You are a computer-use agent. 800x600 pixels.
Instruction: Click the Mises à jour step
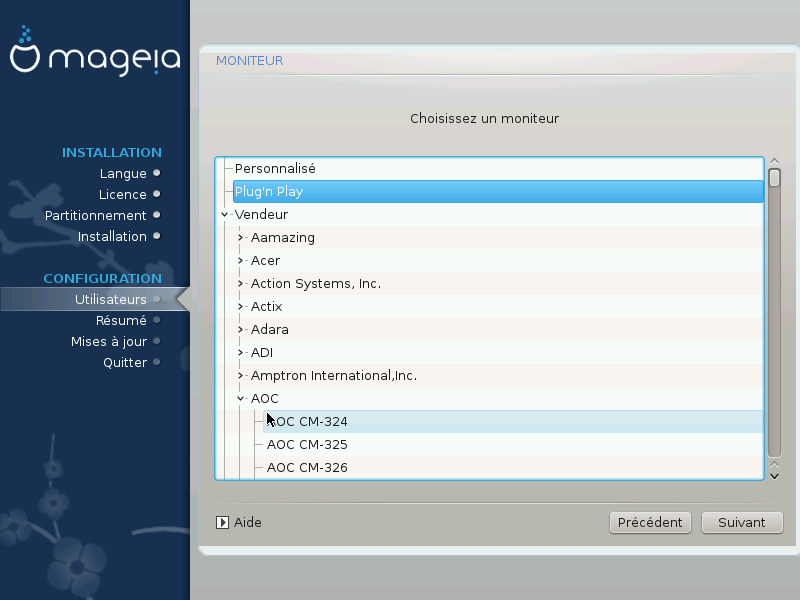109,341
